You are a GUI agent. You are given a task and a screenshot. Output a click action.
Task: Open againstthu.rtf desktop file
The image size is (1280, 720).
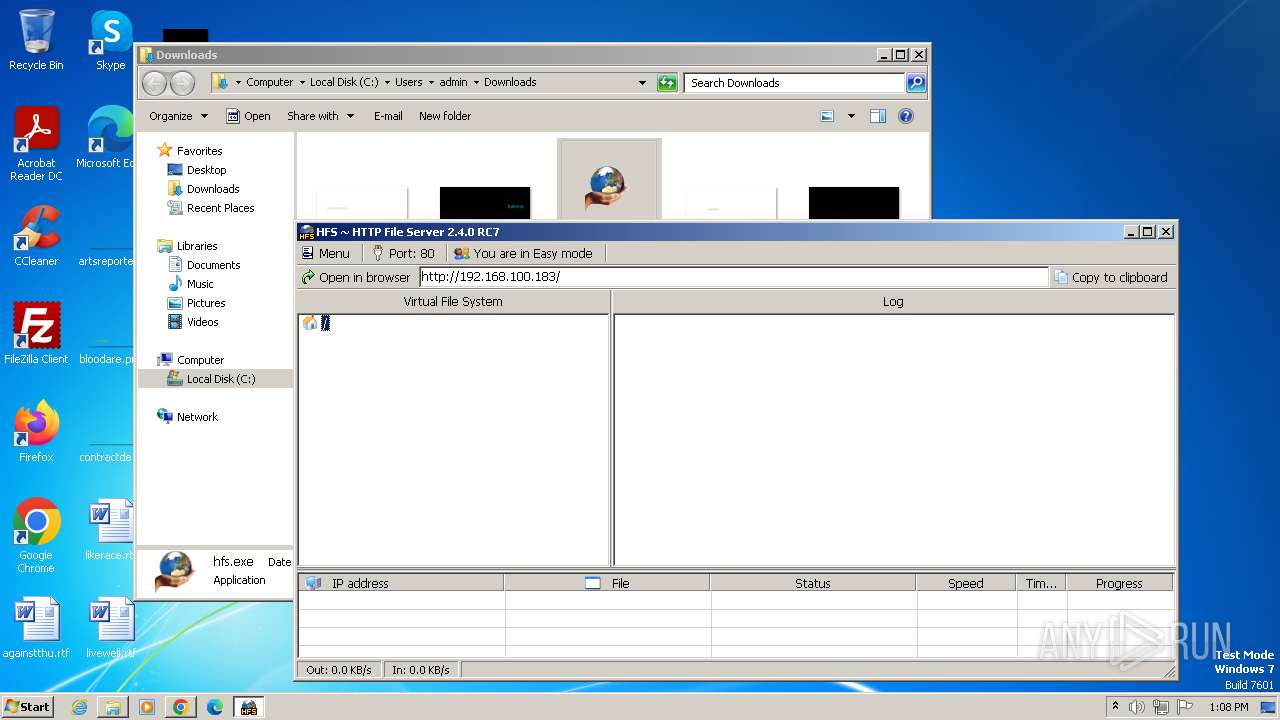pyautogui.click(x=36, y=627)
